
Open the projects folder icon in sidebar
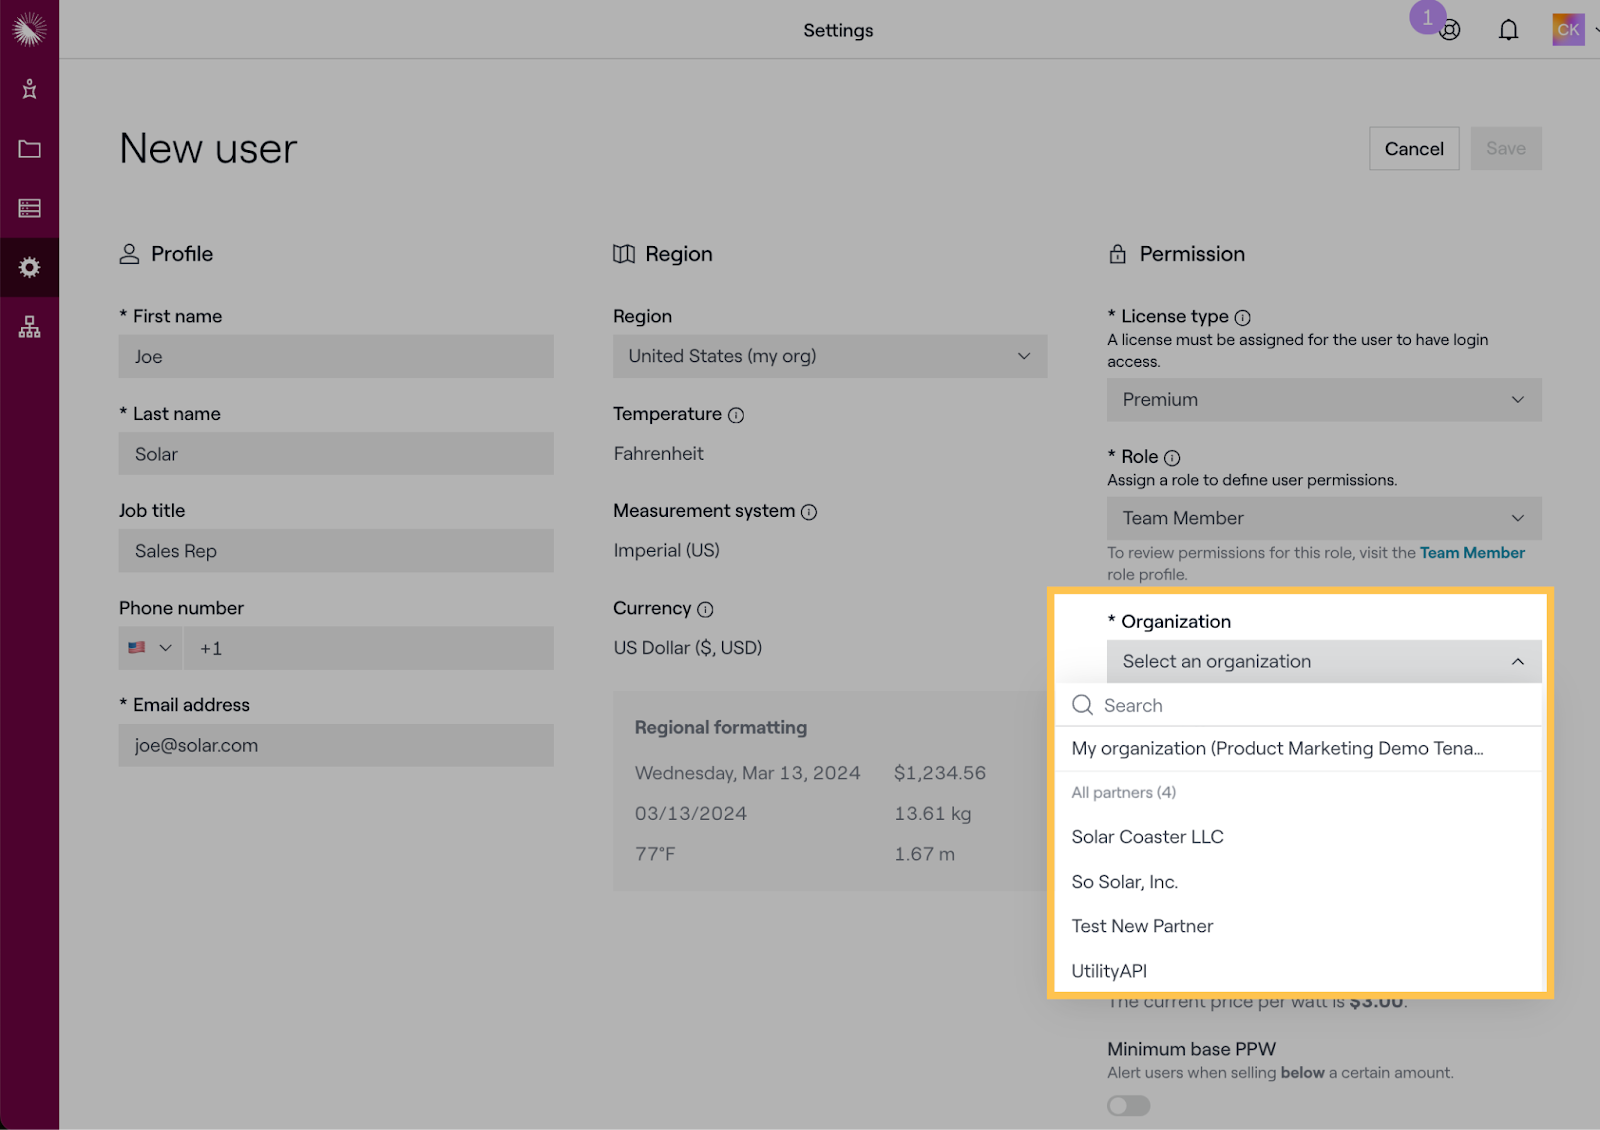[29, 149]
